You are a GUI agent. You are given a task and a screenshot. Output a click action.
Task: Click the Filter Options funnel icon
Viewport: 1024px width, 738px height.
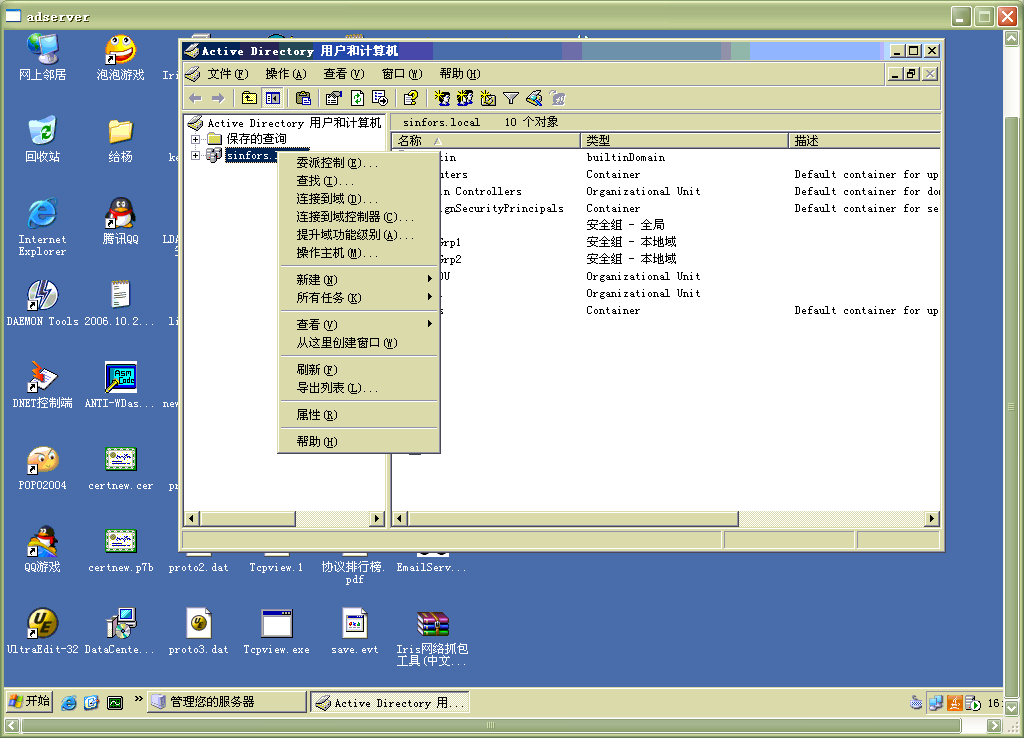click(511, 98)
